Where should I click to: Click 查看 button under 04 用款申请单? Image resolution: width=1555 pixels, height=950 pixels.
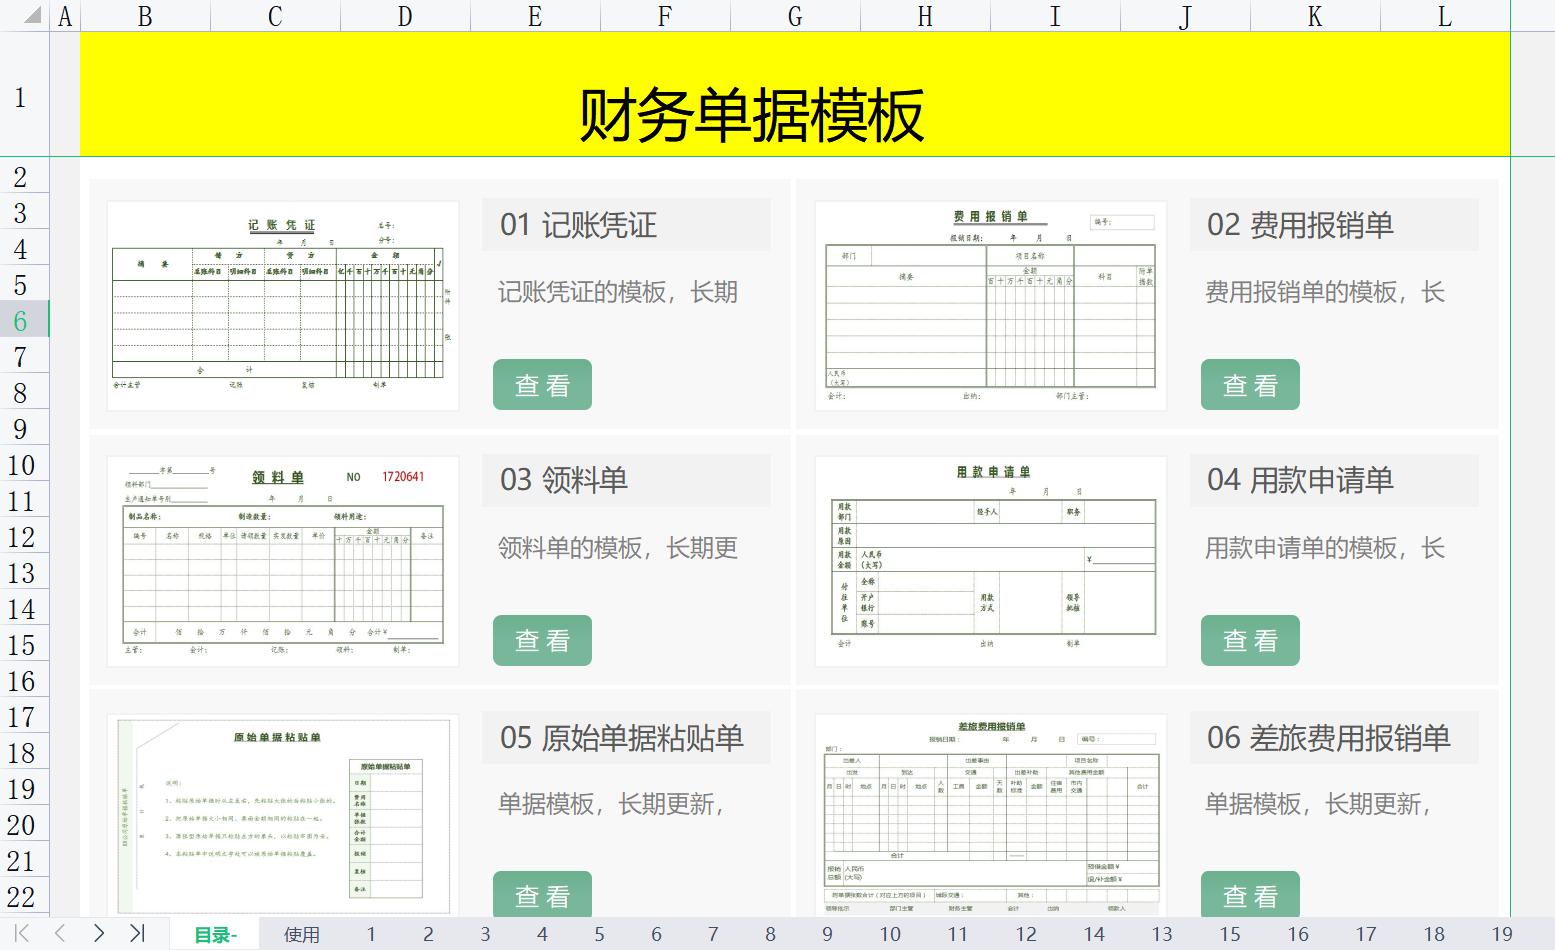1250,640
